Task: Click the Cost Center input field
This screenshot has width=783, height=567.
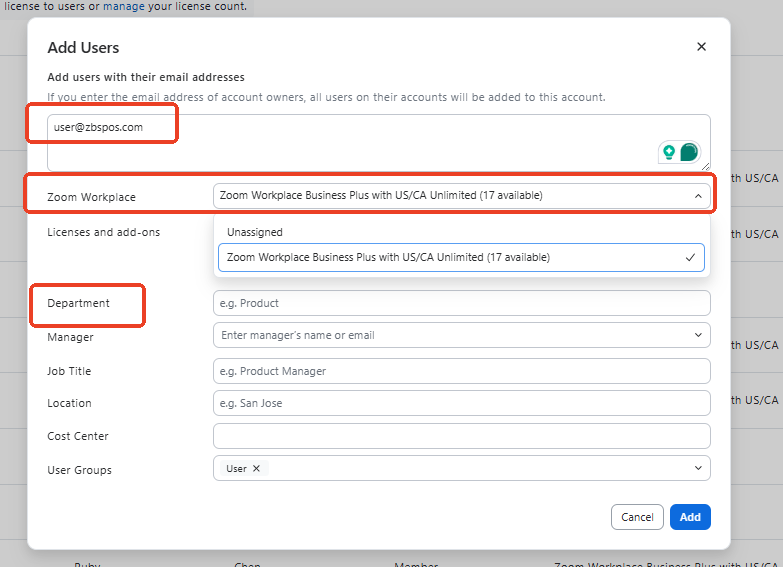Action: [461, 436]
